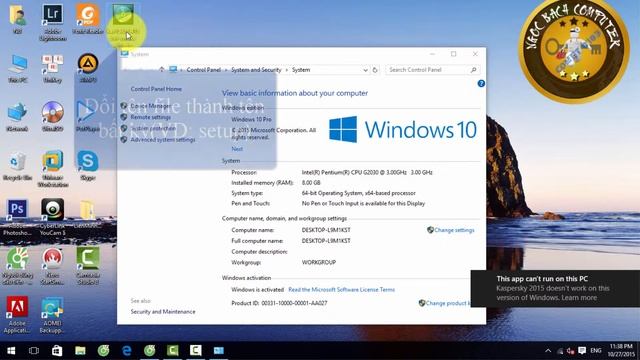Viewport: 640px width, 360px height.
Task: Click the taskbar clock and date
Action: click(622, 351)
